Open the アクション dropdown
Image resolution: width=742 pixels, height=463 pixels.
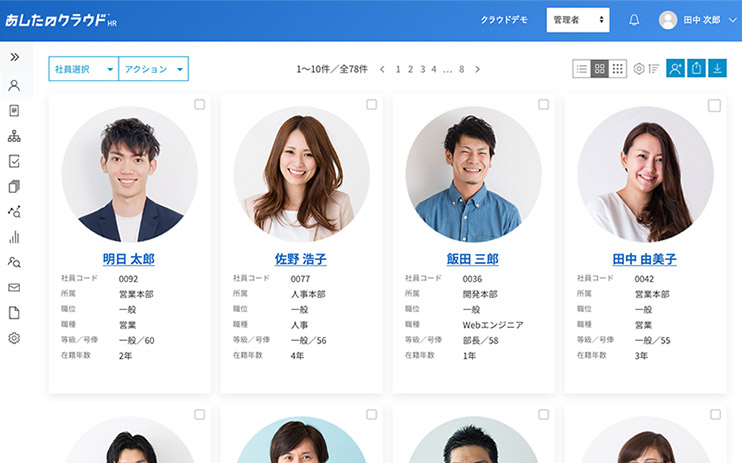coord(153,69)
